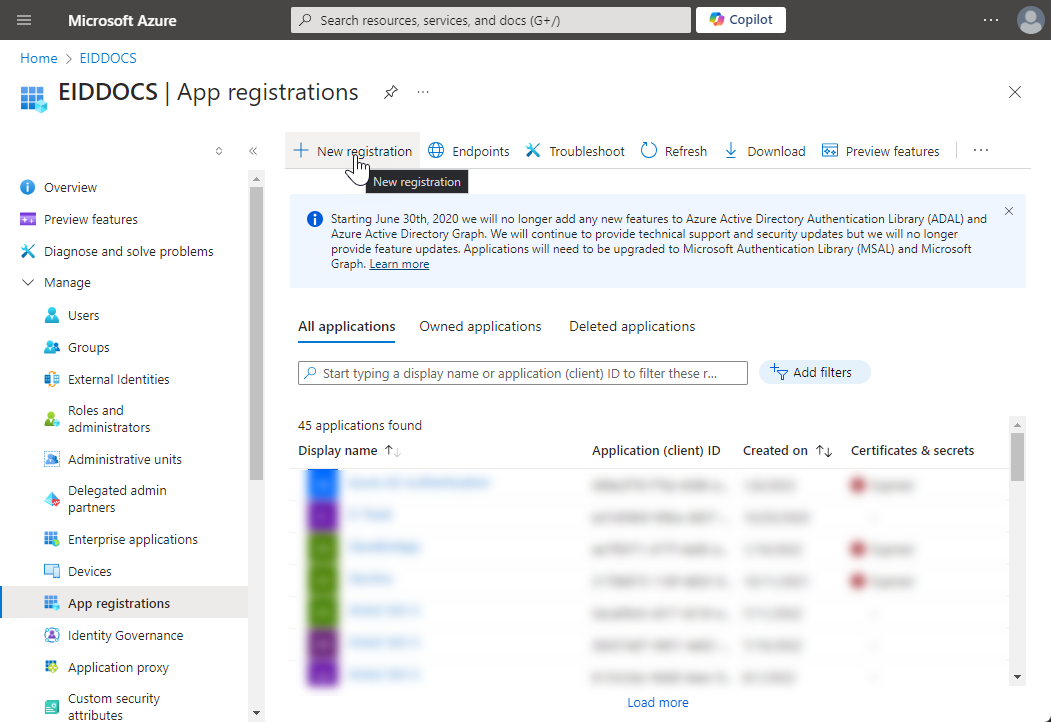The height and width of the screenshot is (722, 1051).
Task: Click the Learn more link
Action: tap(399, 264)
